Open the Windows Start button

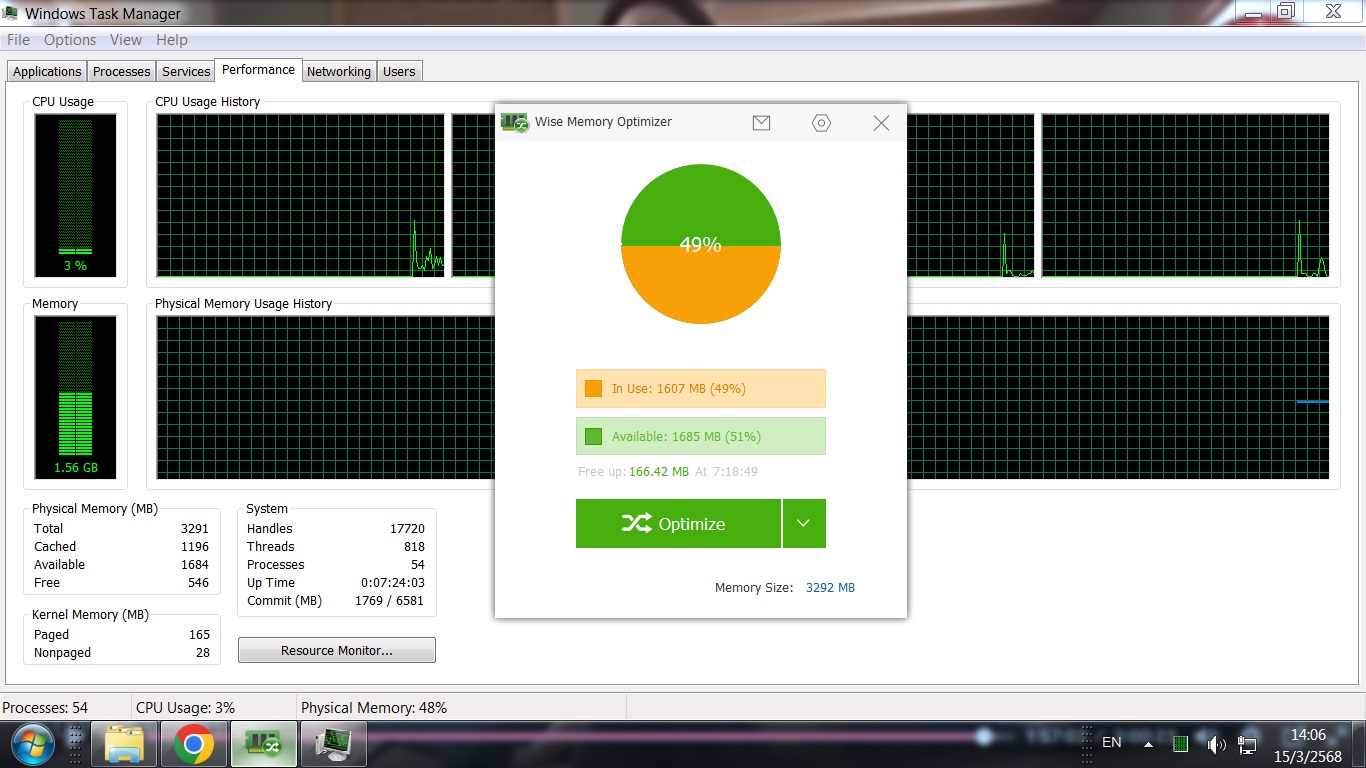(31, 743)
